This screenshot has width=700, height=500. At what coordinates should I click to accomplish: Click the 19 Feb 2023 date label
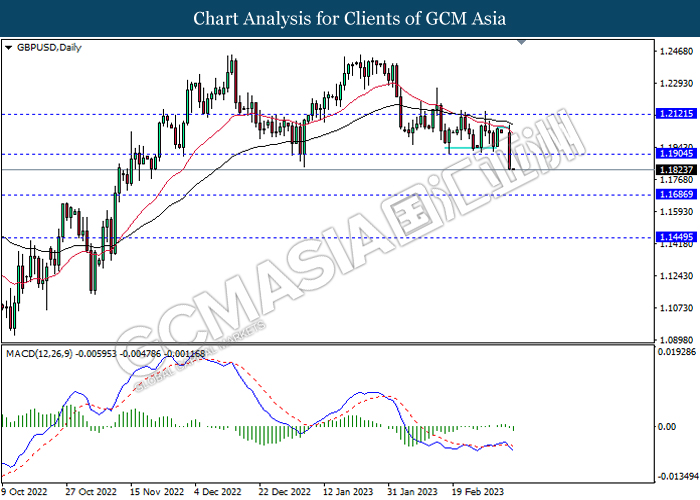pos(478,492)
